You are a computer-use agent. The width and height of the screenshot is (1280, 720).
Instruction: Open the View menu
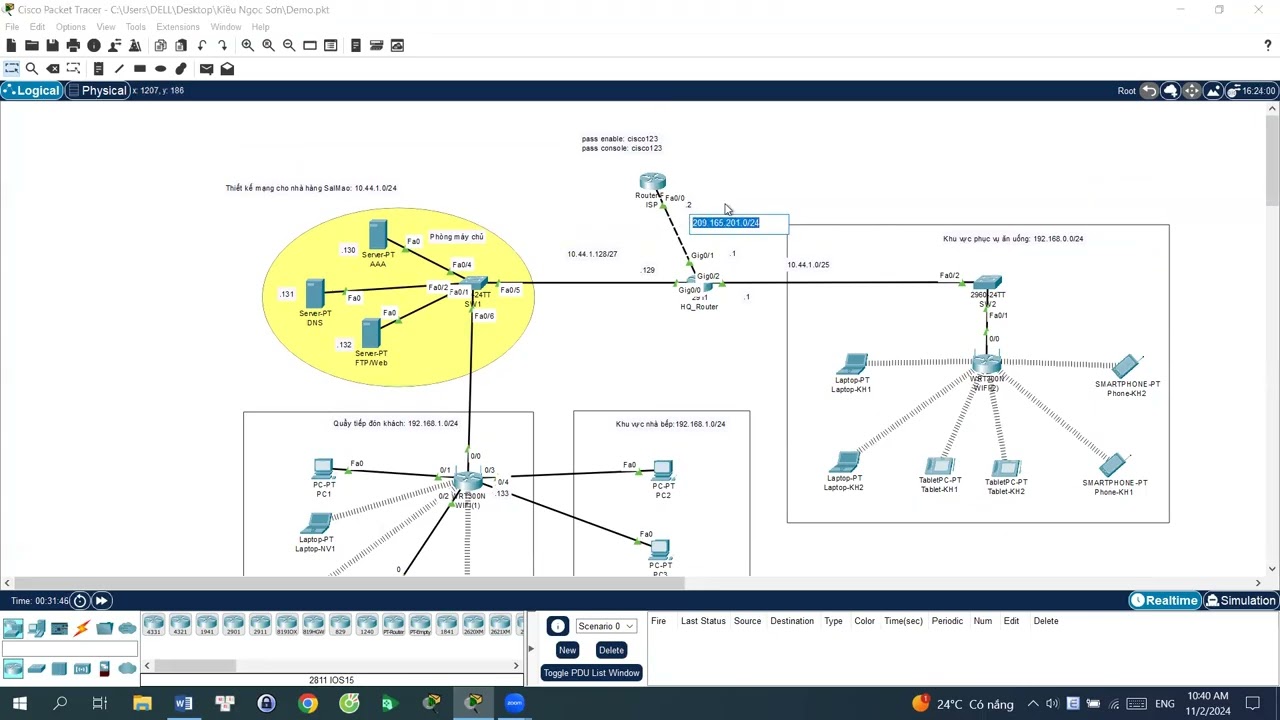click(105, 27)
